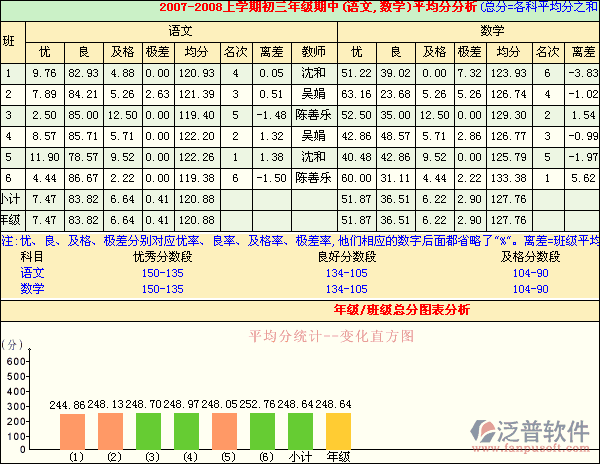Open the 语文 score range link
The width and height of the screenshot is (600, 464).
point(33,273)
